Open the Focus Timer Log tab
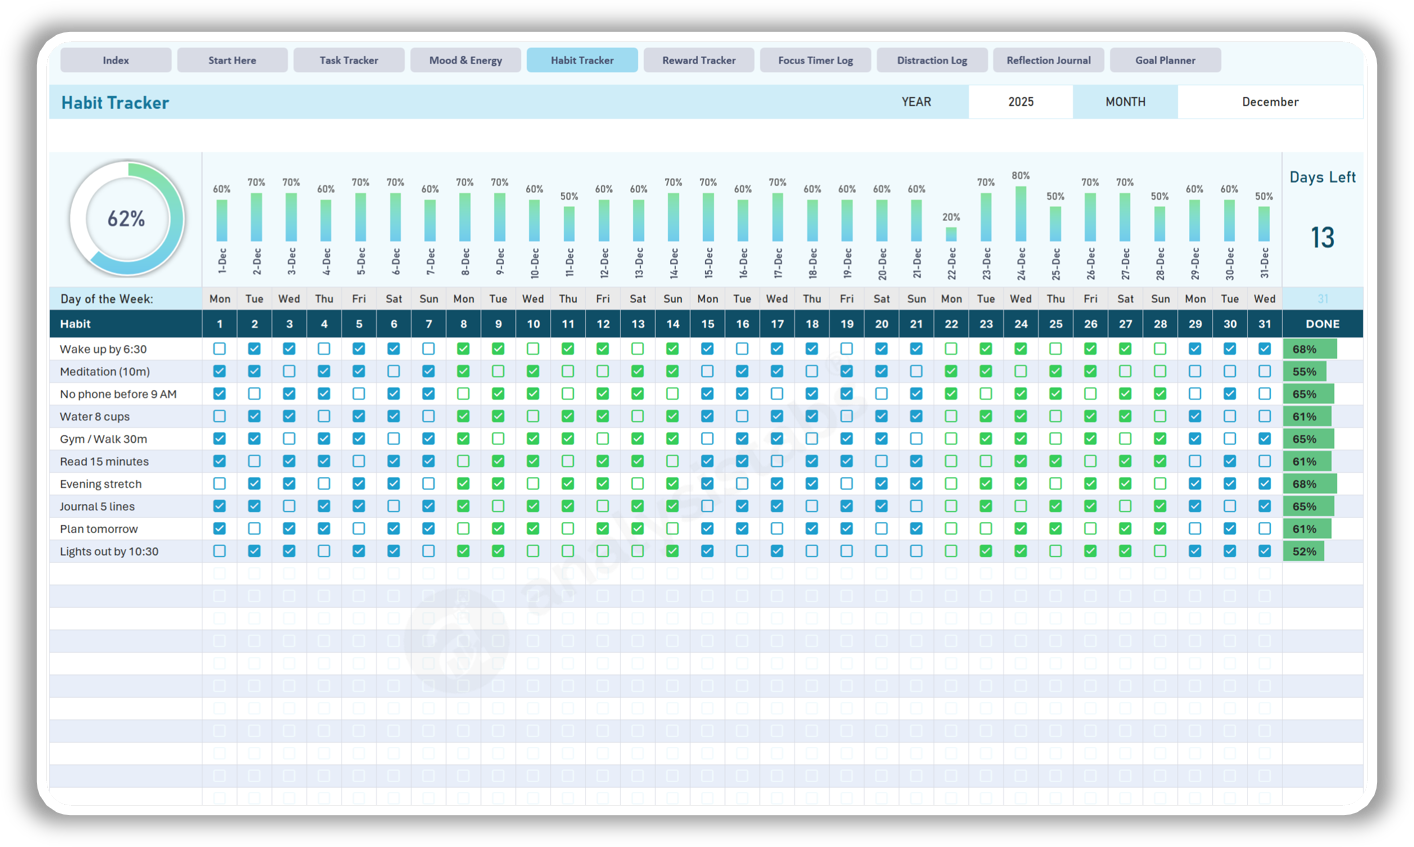 coord(815,60)
